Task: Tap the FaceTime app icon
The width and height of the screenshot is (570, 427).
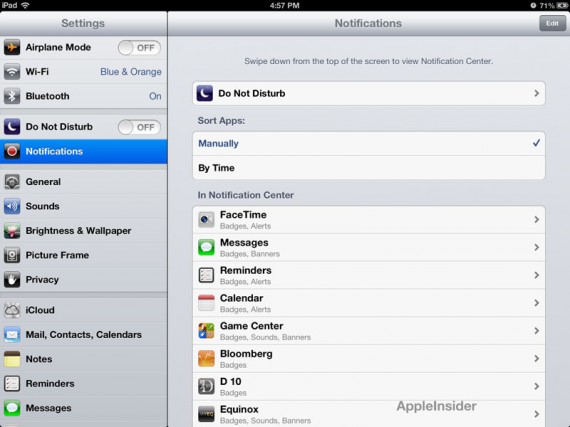Action: (x=206, y=220)
